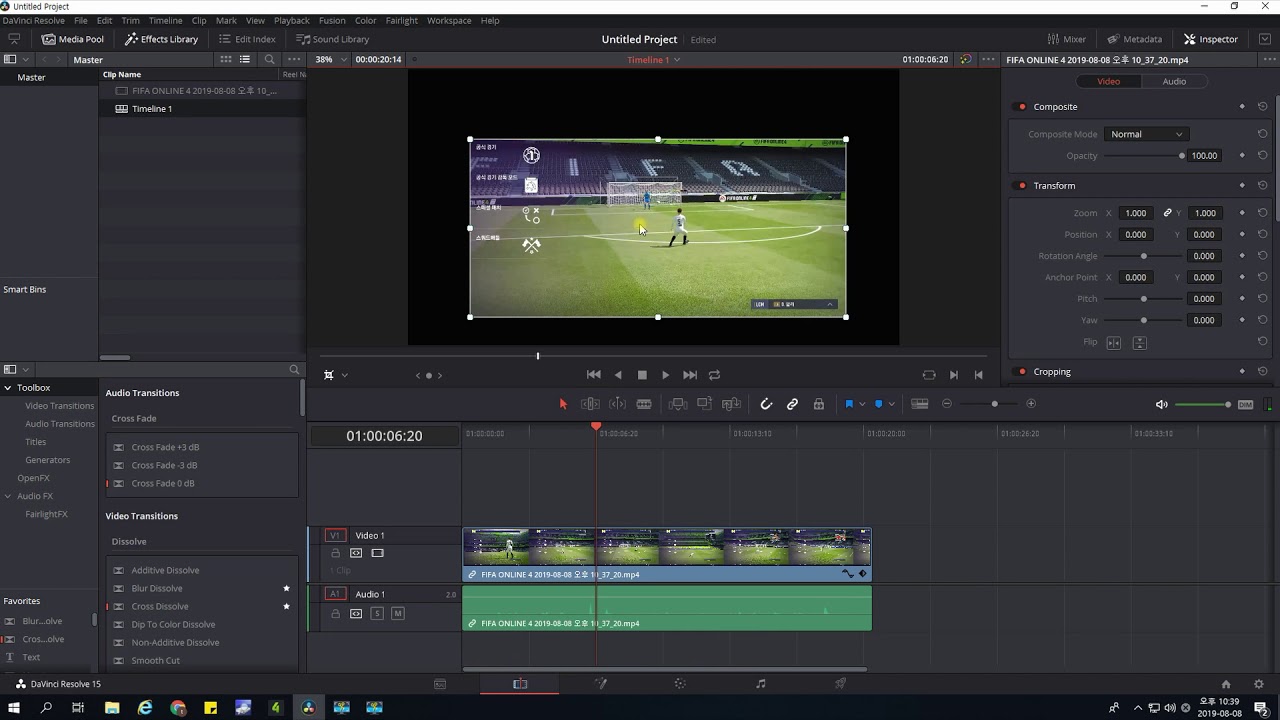This screenshot has width=1280, height=720.
Task: Switch to the Fairlight page icon
Action: click(761, 684)
